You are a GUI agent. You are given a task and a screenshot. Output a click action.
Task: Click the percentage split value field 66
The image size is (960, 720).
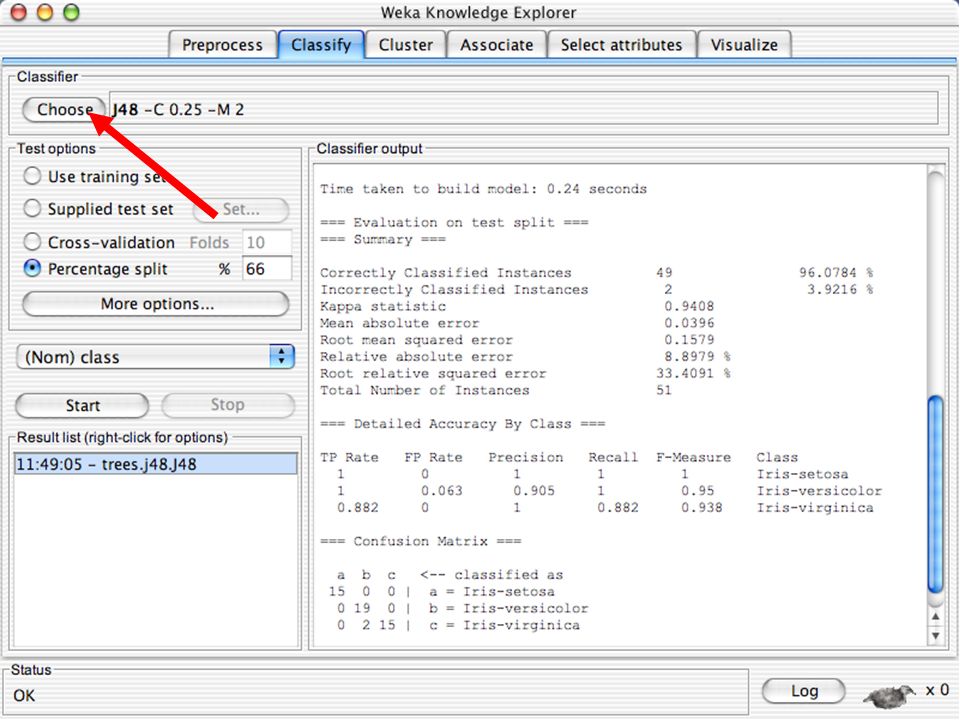[x=267, y=269]
